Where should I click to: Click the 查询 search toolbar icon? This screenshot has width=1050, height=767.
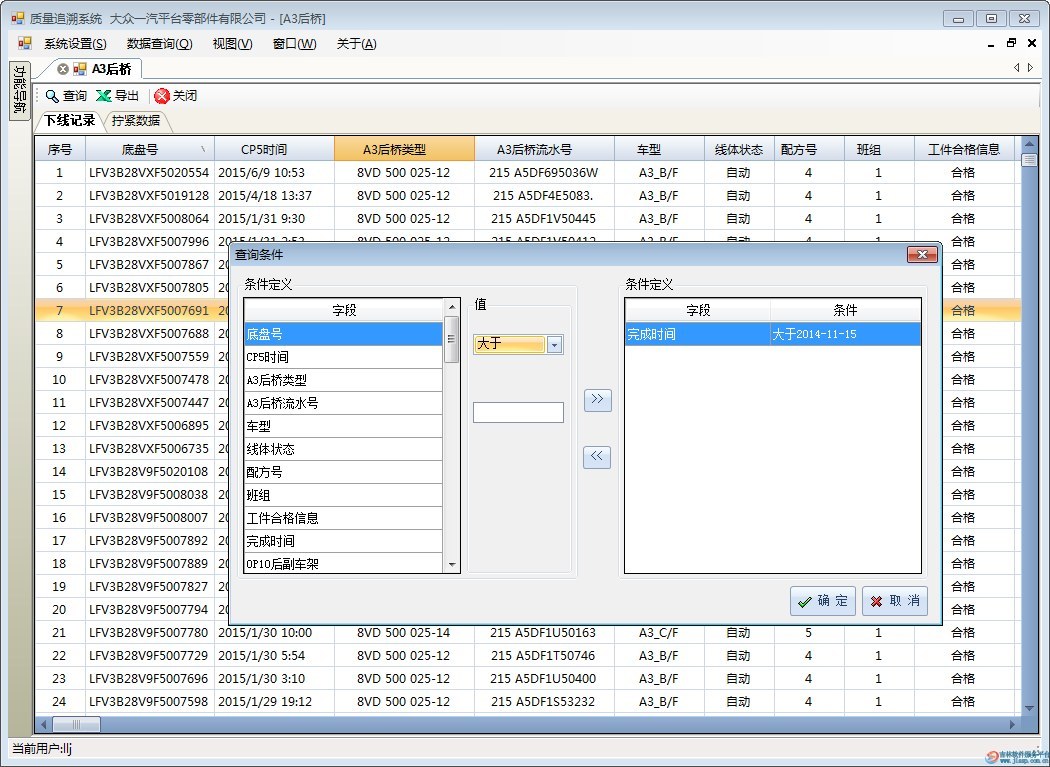coord(52,96)
